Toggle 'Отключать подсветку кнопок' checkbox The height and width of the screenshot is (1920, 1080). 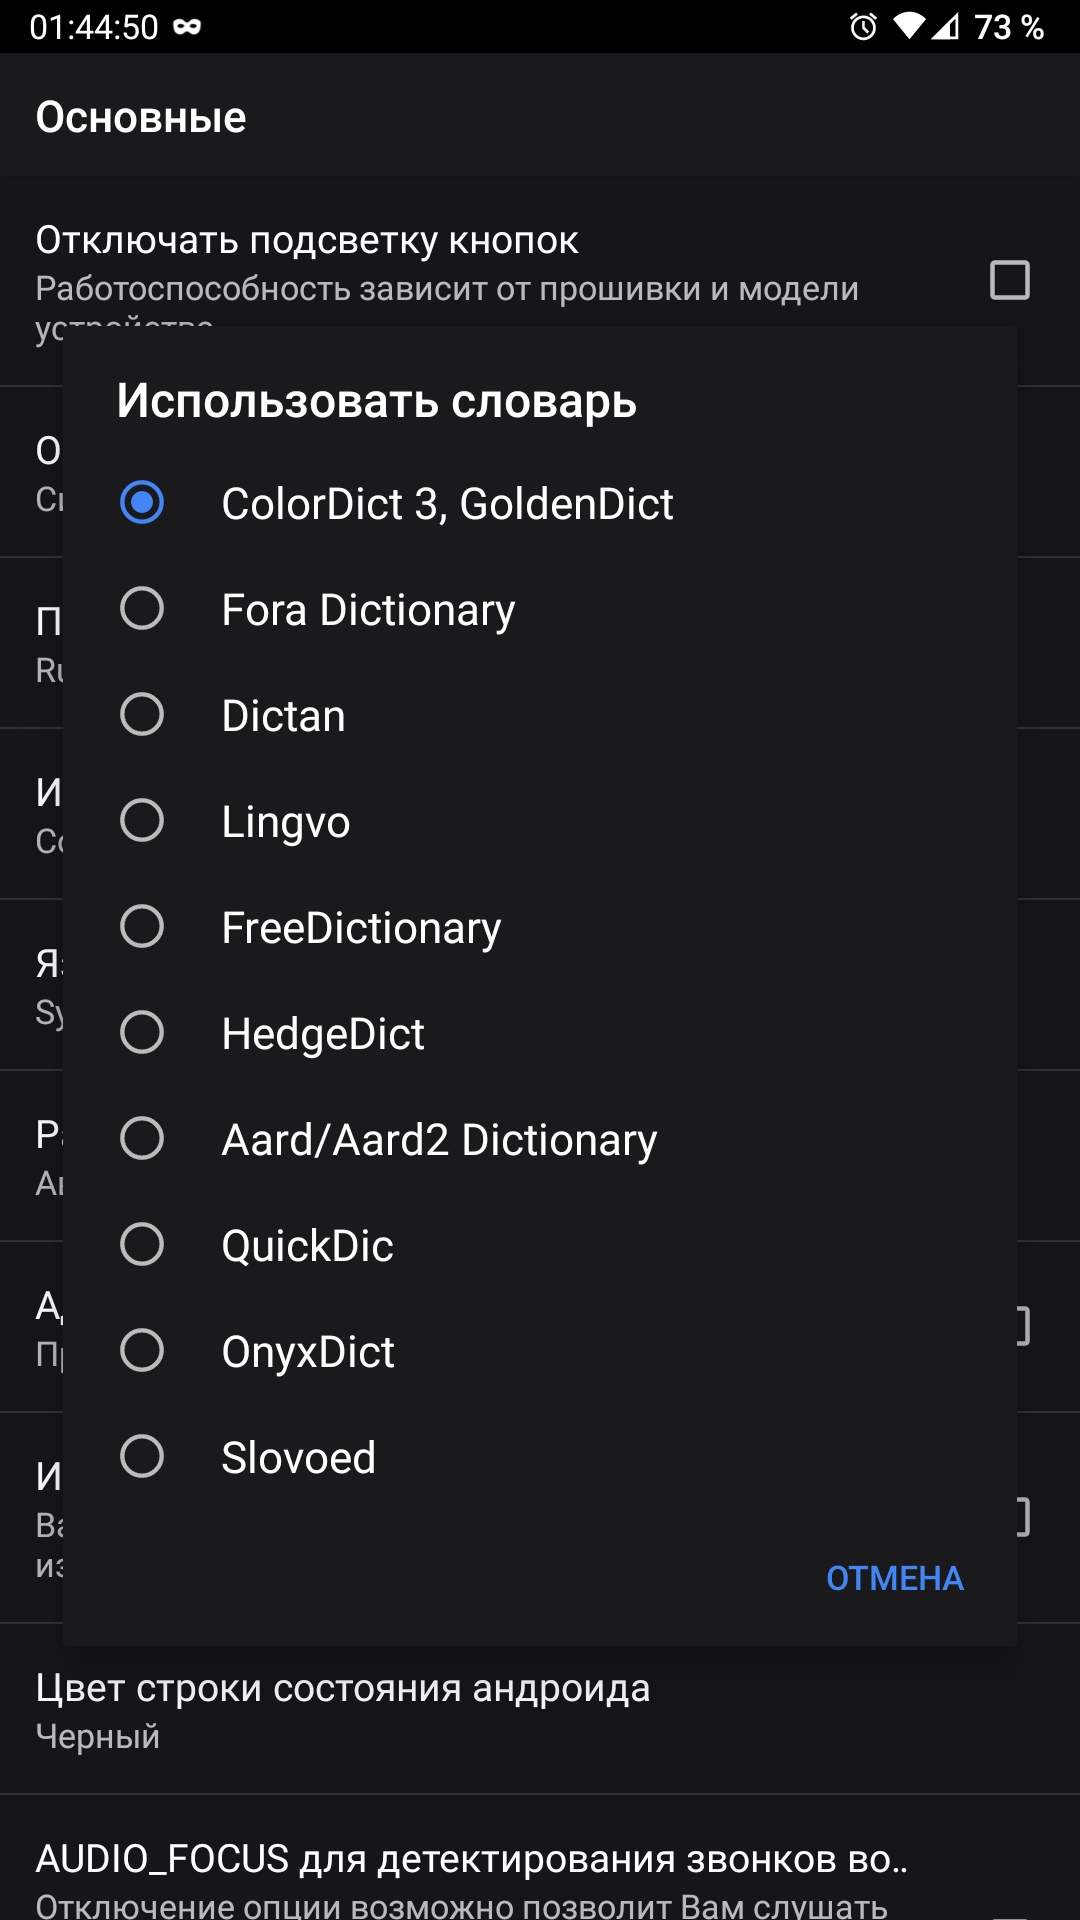click(1009, 280)
